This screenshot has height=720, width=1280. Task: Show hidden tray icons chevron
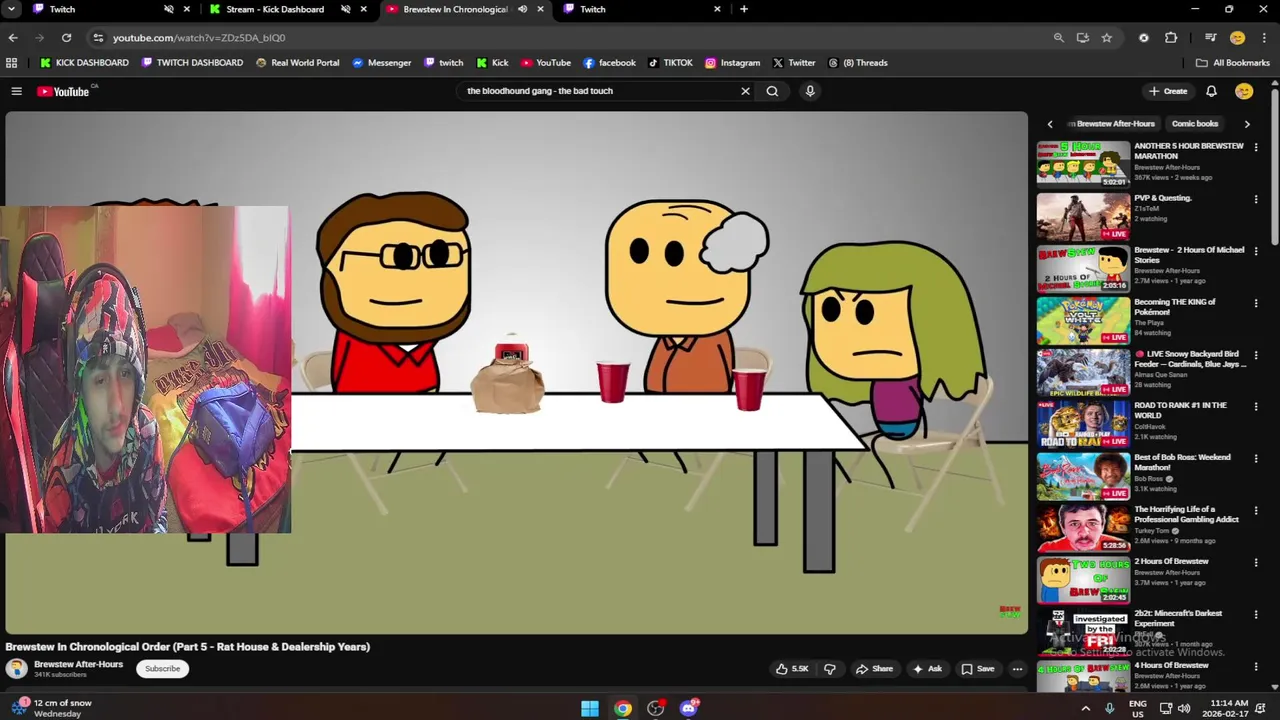pos(1086,708)
